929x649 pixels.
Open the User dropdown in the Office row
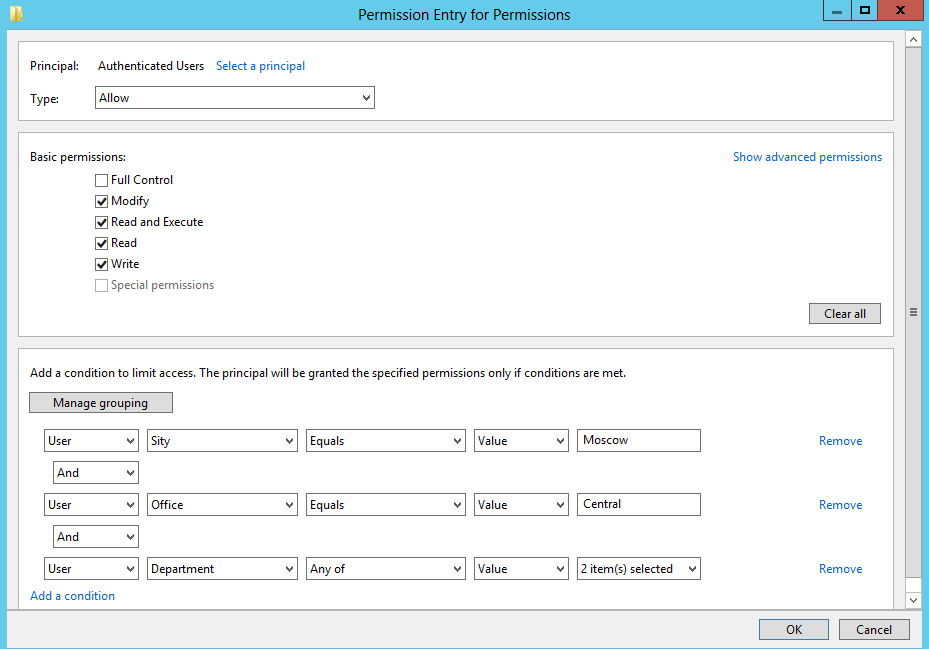pyautogui.click(x=91, y=504)
